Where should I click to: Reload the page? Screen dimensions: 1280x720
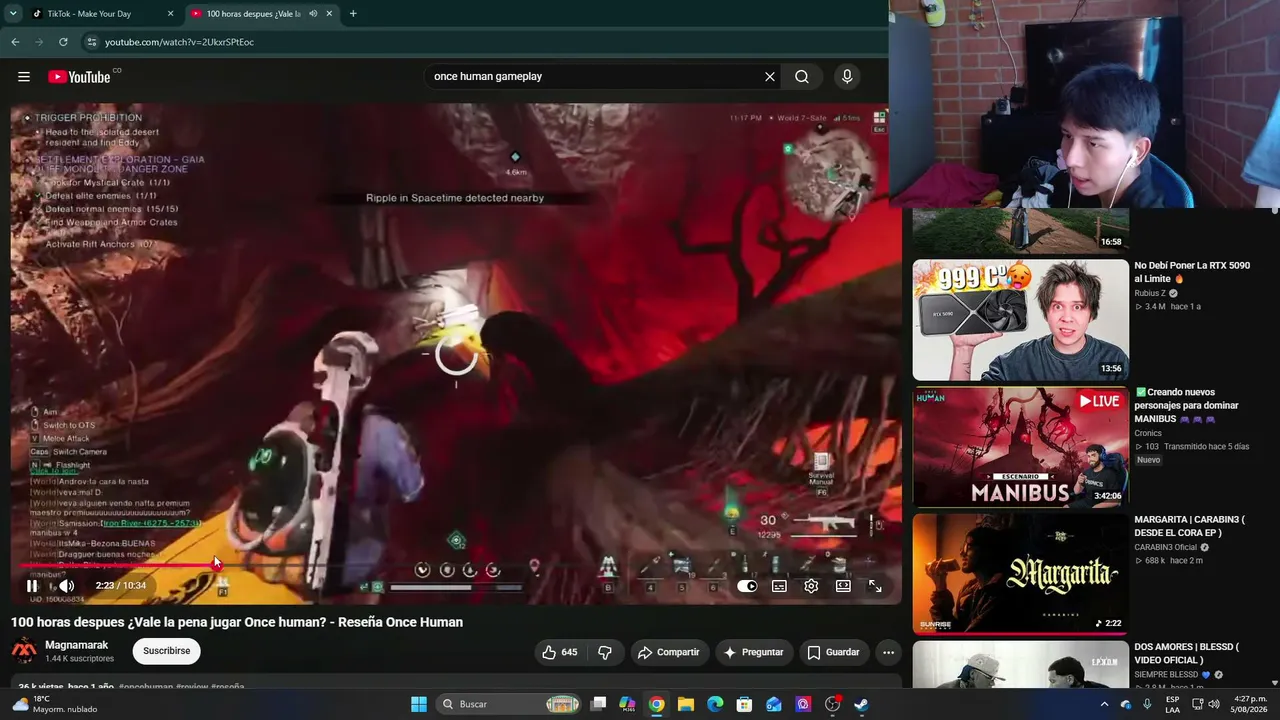coord(63,42)
